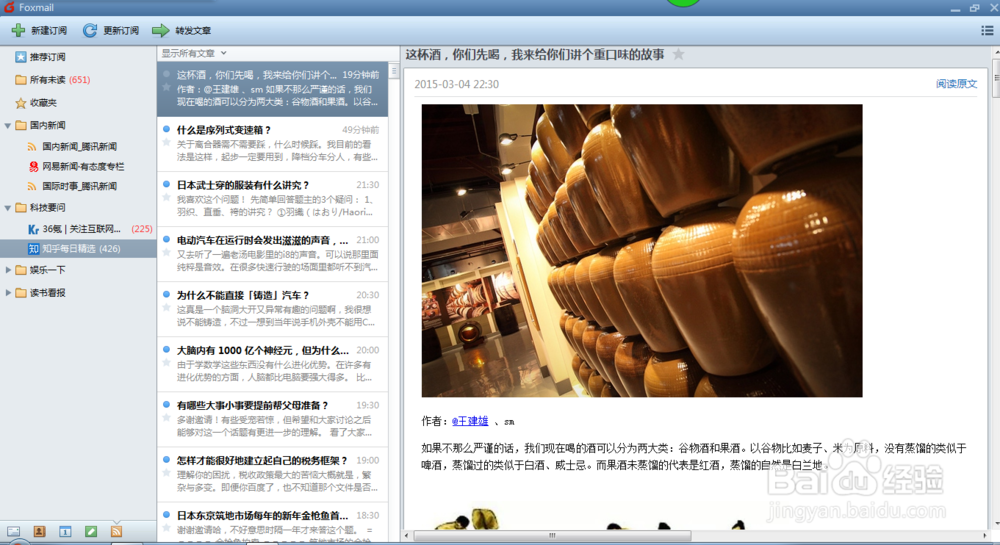Viewport: 1000px width, 545px height.
Task: Open article 日本武士穿的服装有什么讲究？
Action: [272, 199]
